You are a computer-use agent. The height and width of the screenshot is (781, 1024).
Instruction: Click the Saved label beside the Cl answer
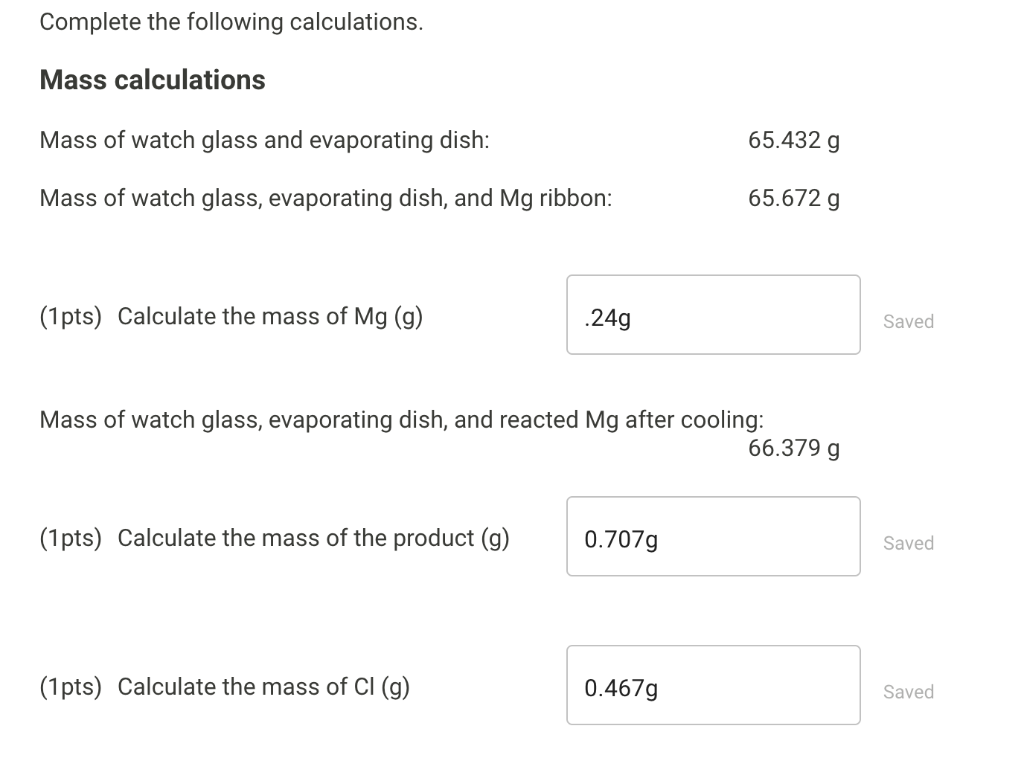click(908, 691)
